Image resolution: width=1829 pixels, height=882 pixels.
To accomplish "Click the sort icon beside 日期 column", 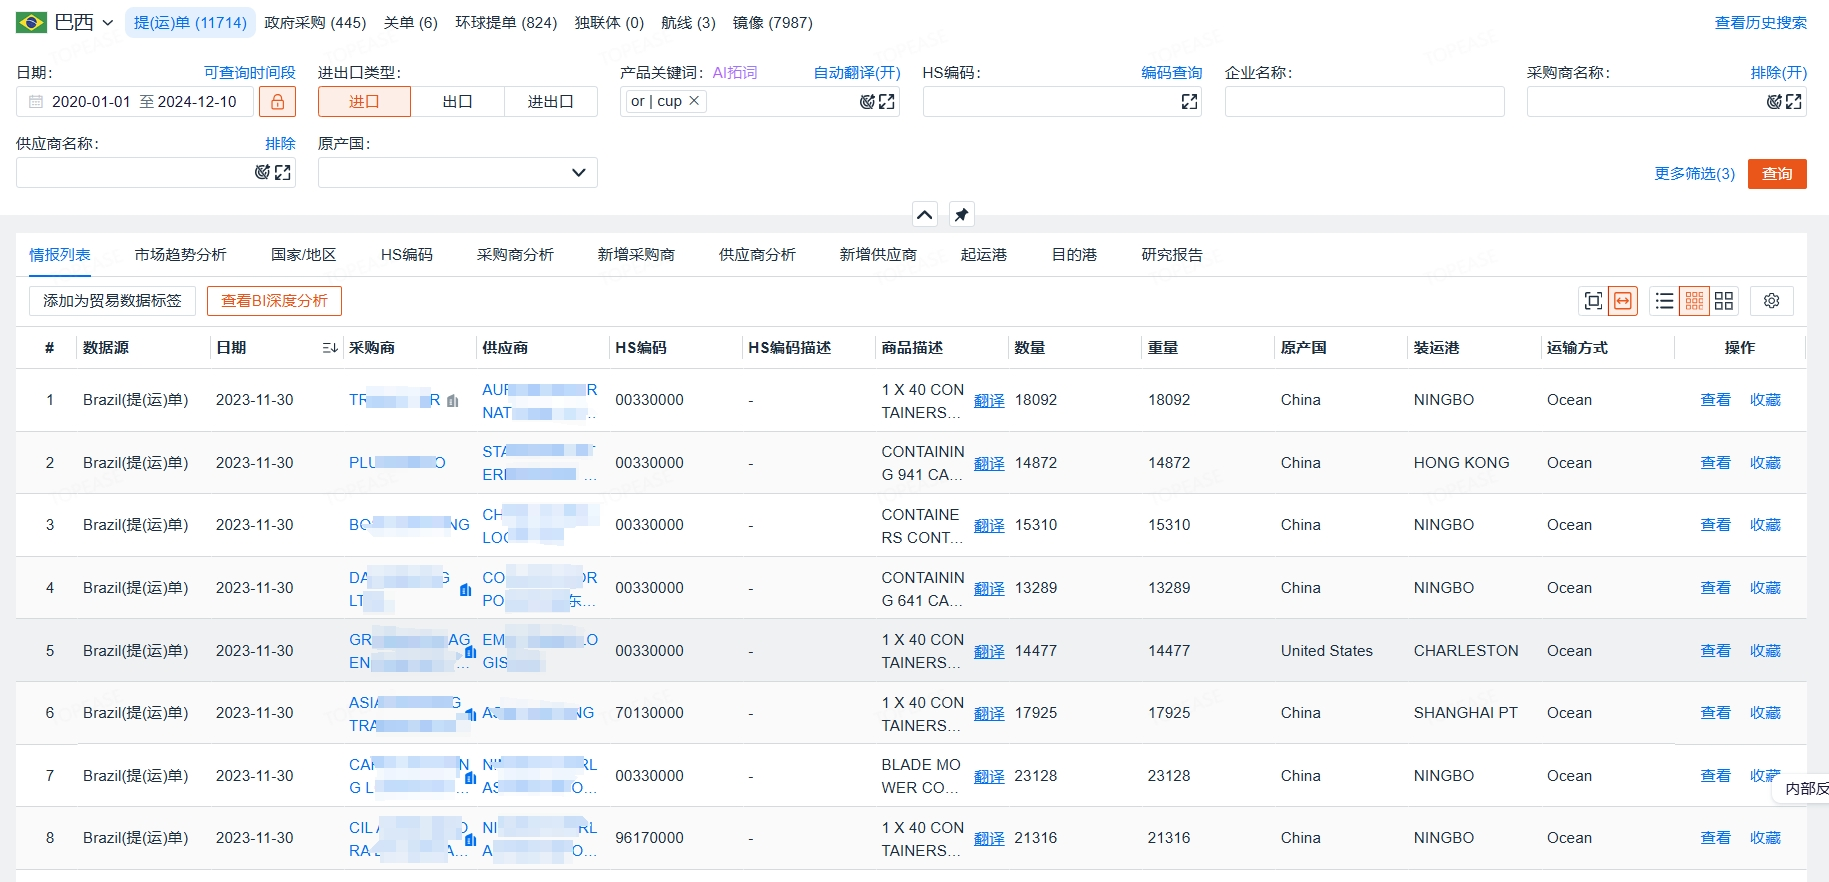I will coord(330,348).
